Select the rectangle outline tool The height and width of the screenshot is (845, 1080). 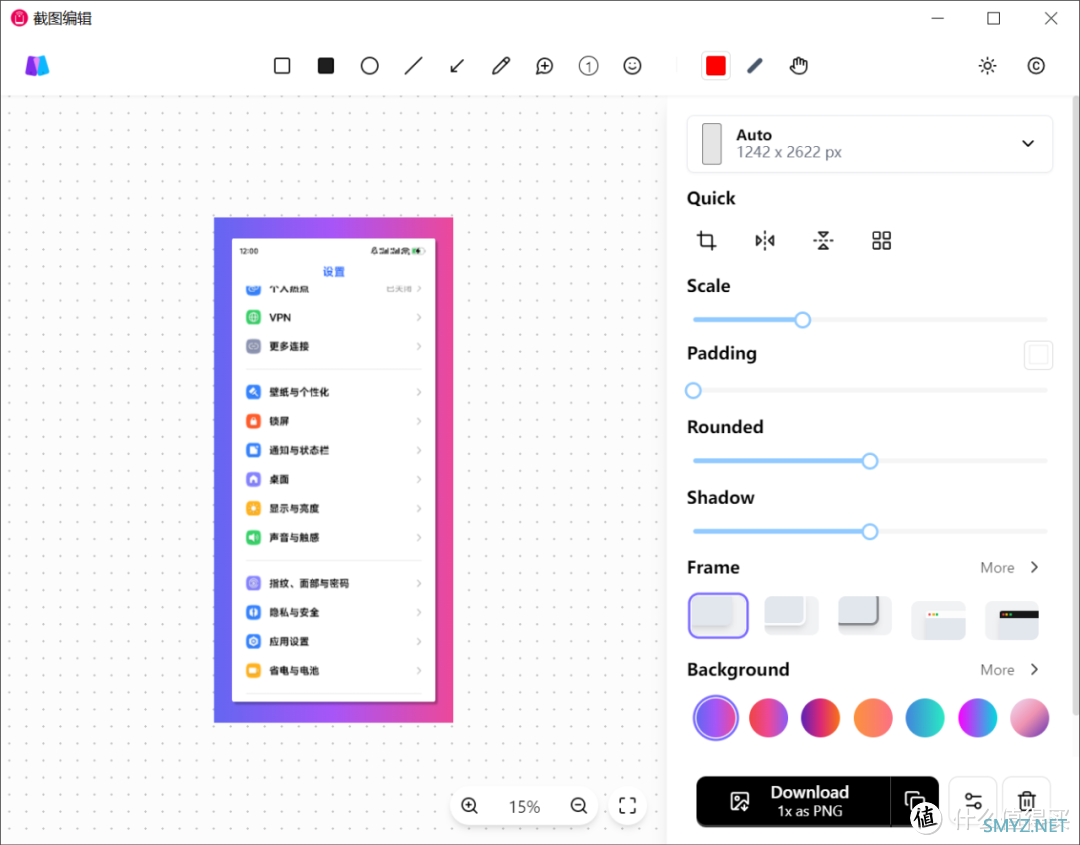282,66
